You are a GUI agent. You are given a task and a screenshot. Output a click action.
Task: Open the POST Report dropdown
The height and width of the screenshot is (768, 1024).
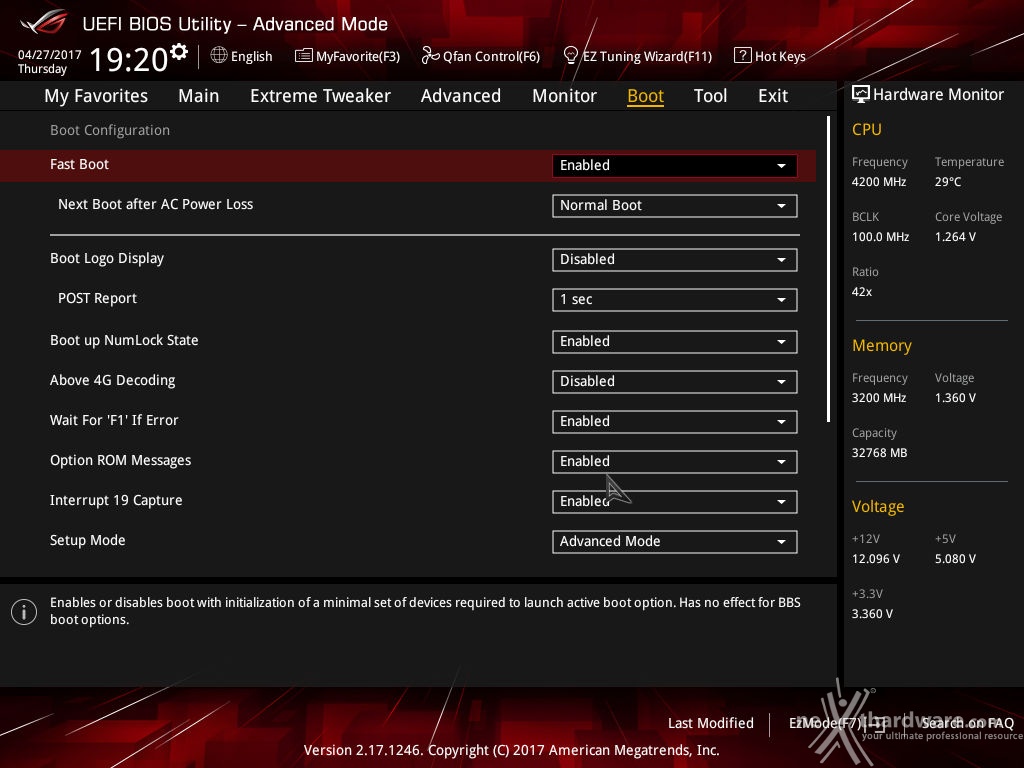coord(675,300)
